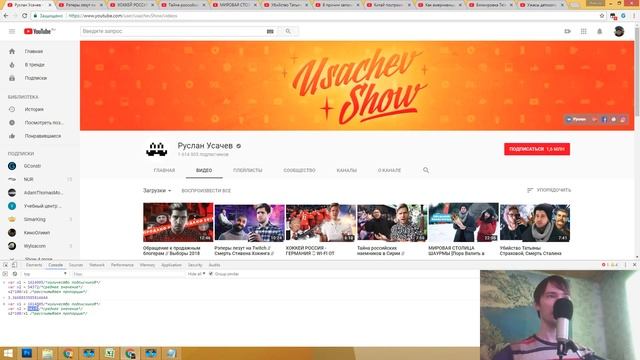The height and width of the screenshot is (360, 640).
Task: Switch to DevTools Sources tab
Action: point(76,265)
